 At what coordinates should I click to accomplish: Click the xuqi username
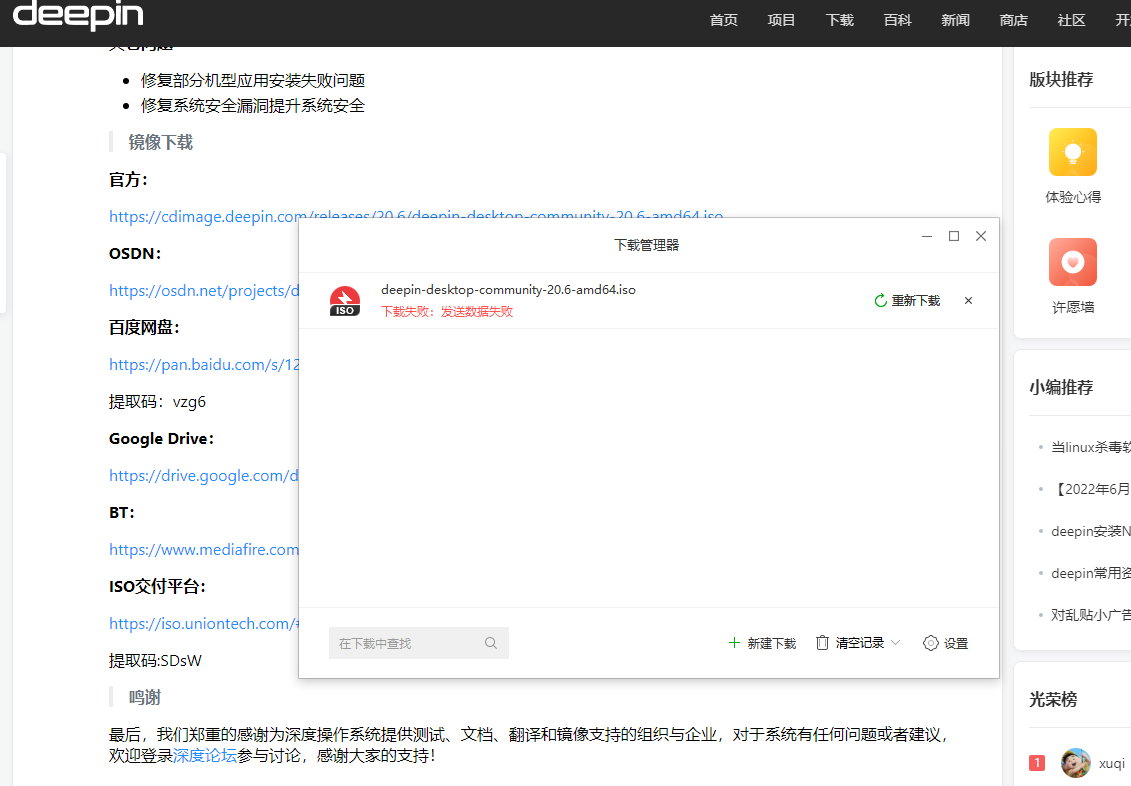point(1112,763)
